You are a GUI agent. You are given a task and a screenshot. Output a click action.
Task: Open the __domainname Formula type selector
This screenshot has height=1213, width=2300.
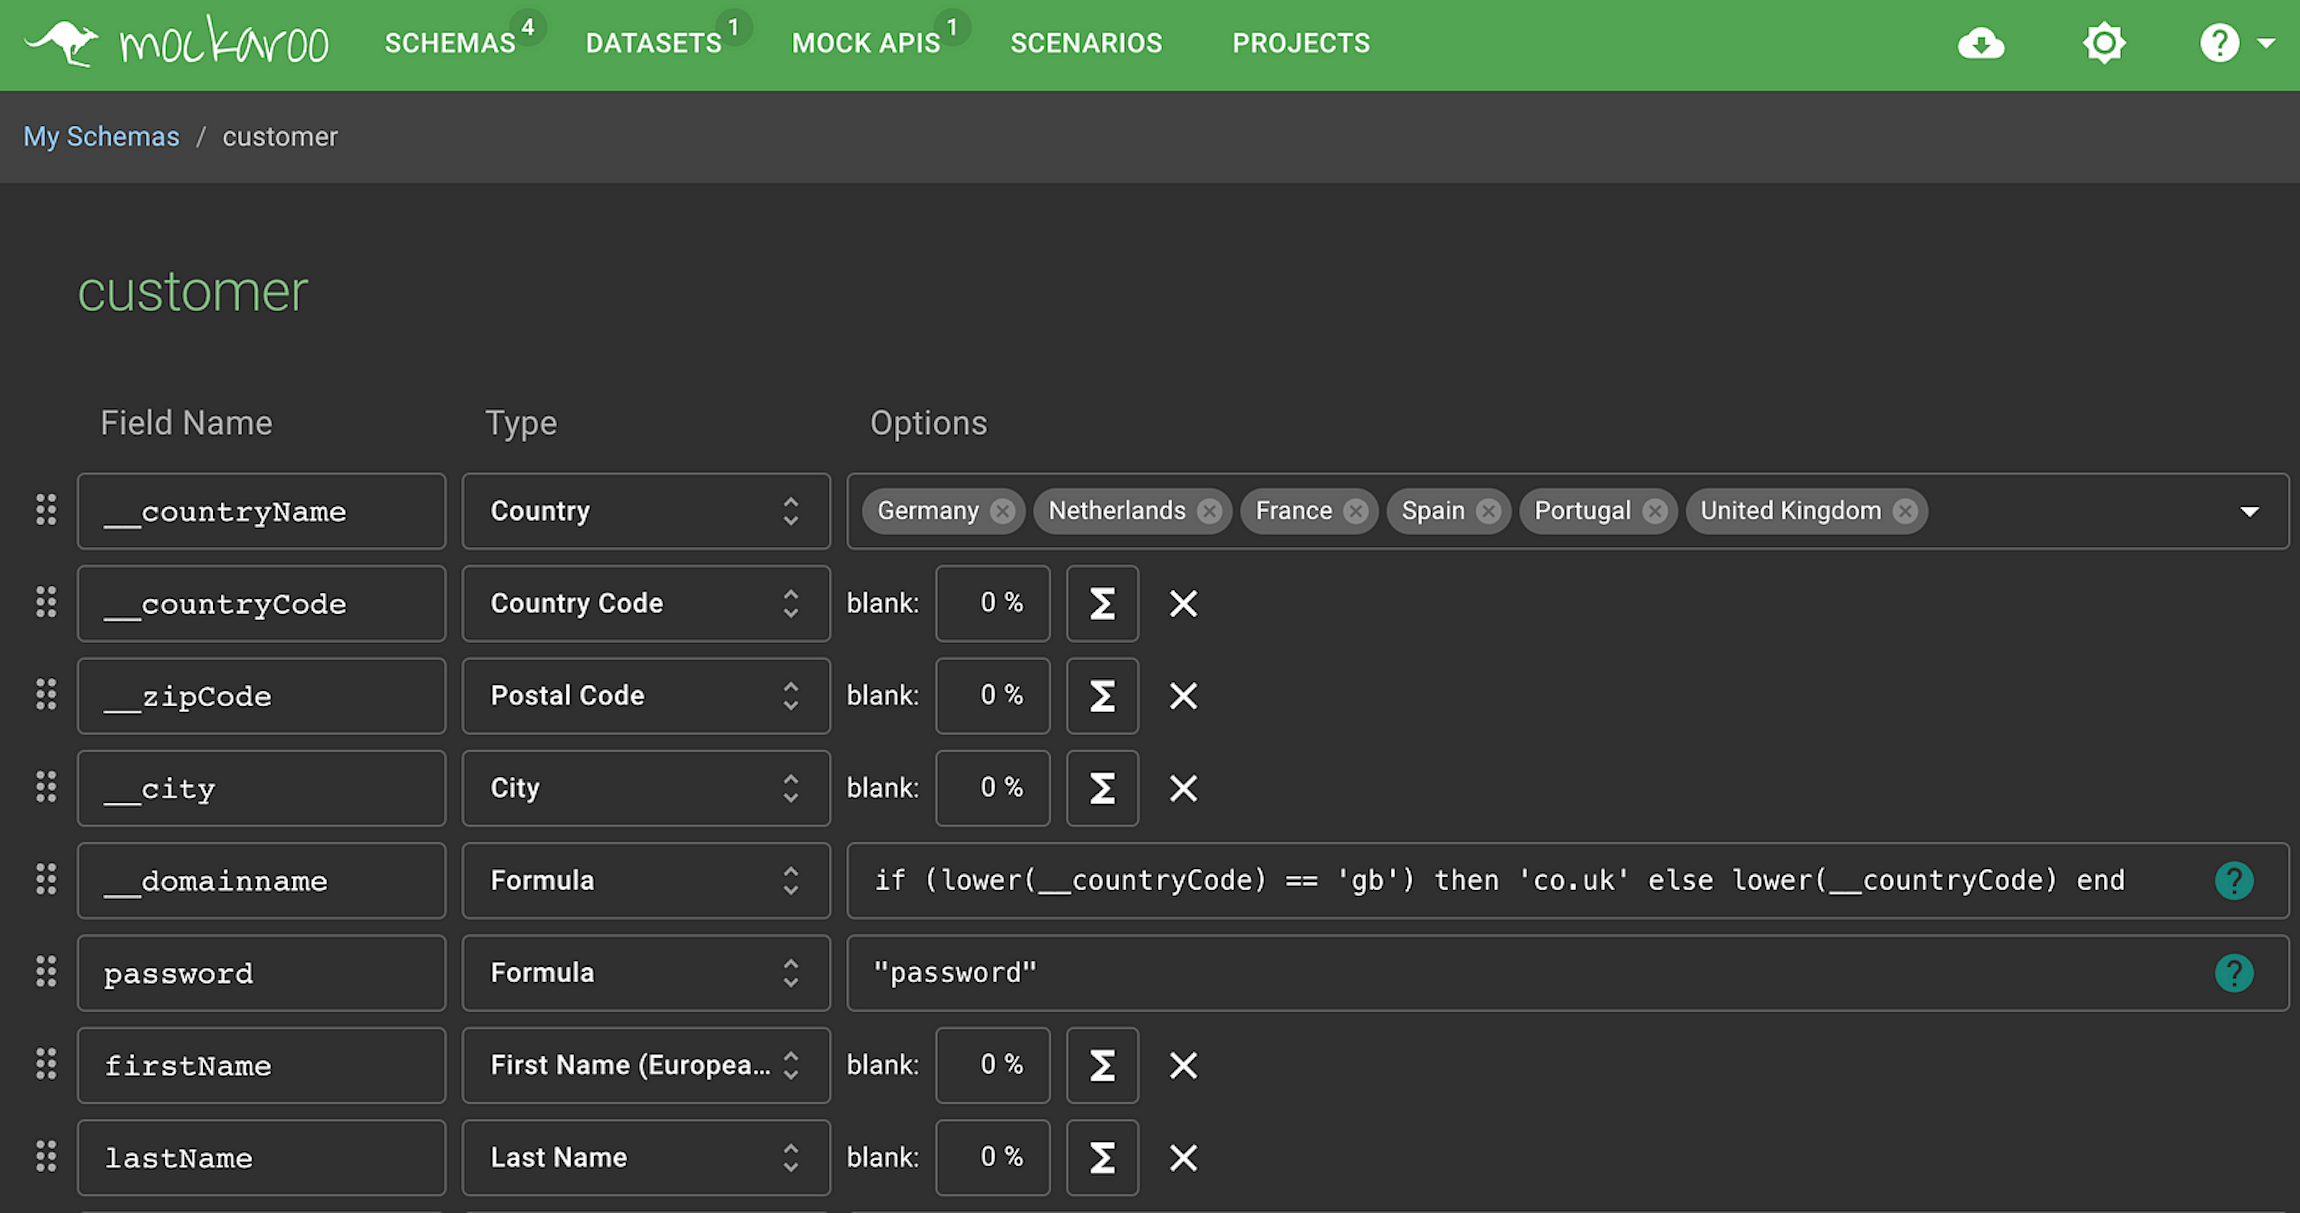point(646,880)
